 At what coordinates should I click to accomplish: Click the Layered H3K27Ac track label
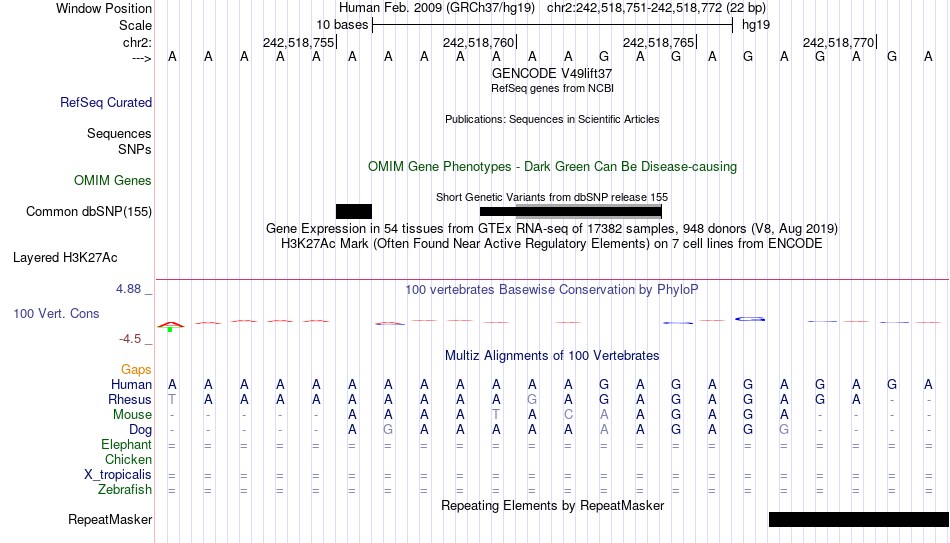tap(65, 258)
